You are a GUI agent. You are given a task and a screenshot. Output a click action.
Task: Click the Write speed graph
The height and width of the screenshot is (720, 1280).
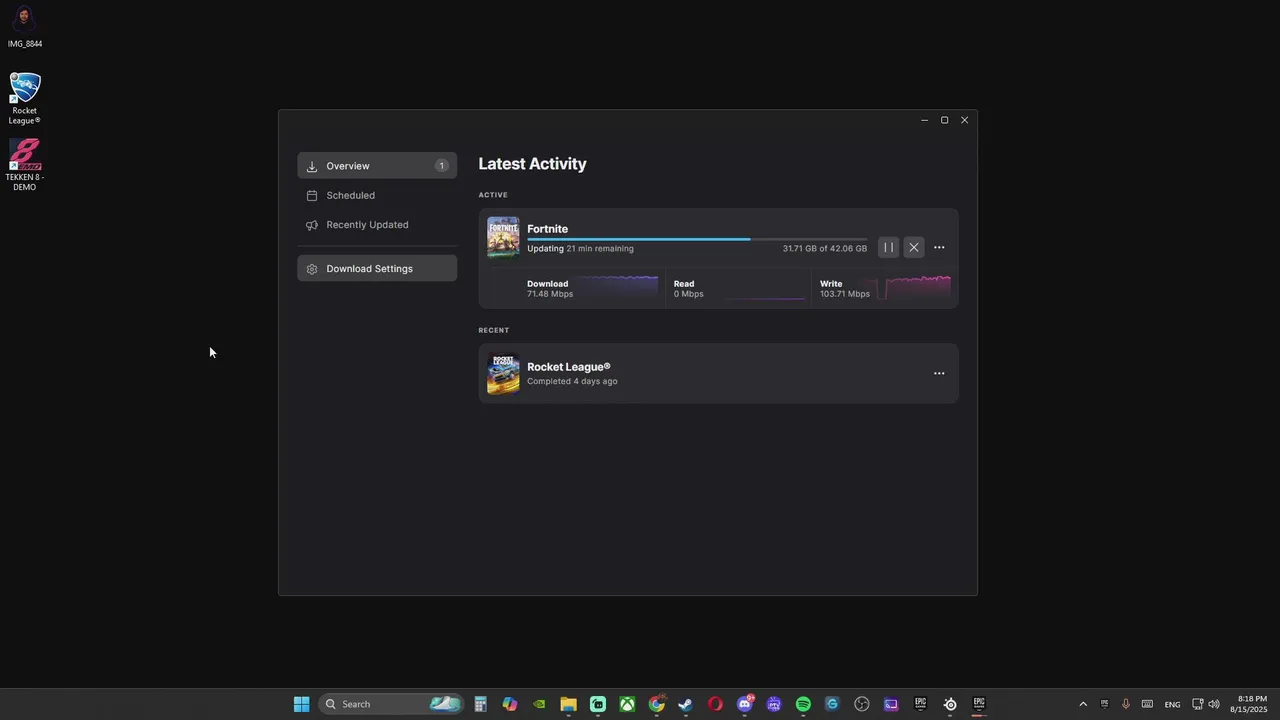[914, 288]
